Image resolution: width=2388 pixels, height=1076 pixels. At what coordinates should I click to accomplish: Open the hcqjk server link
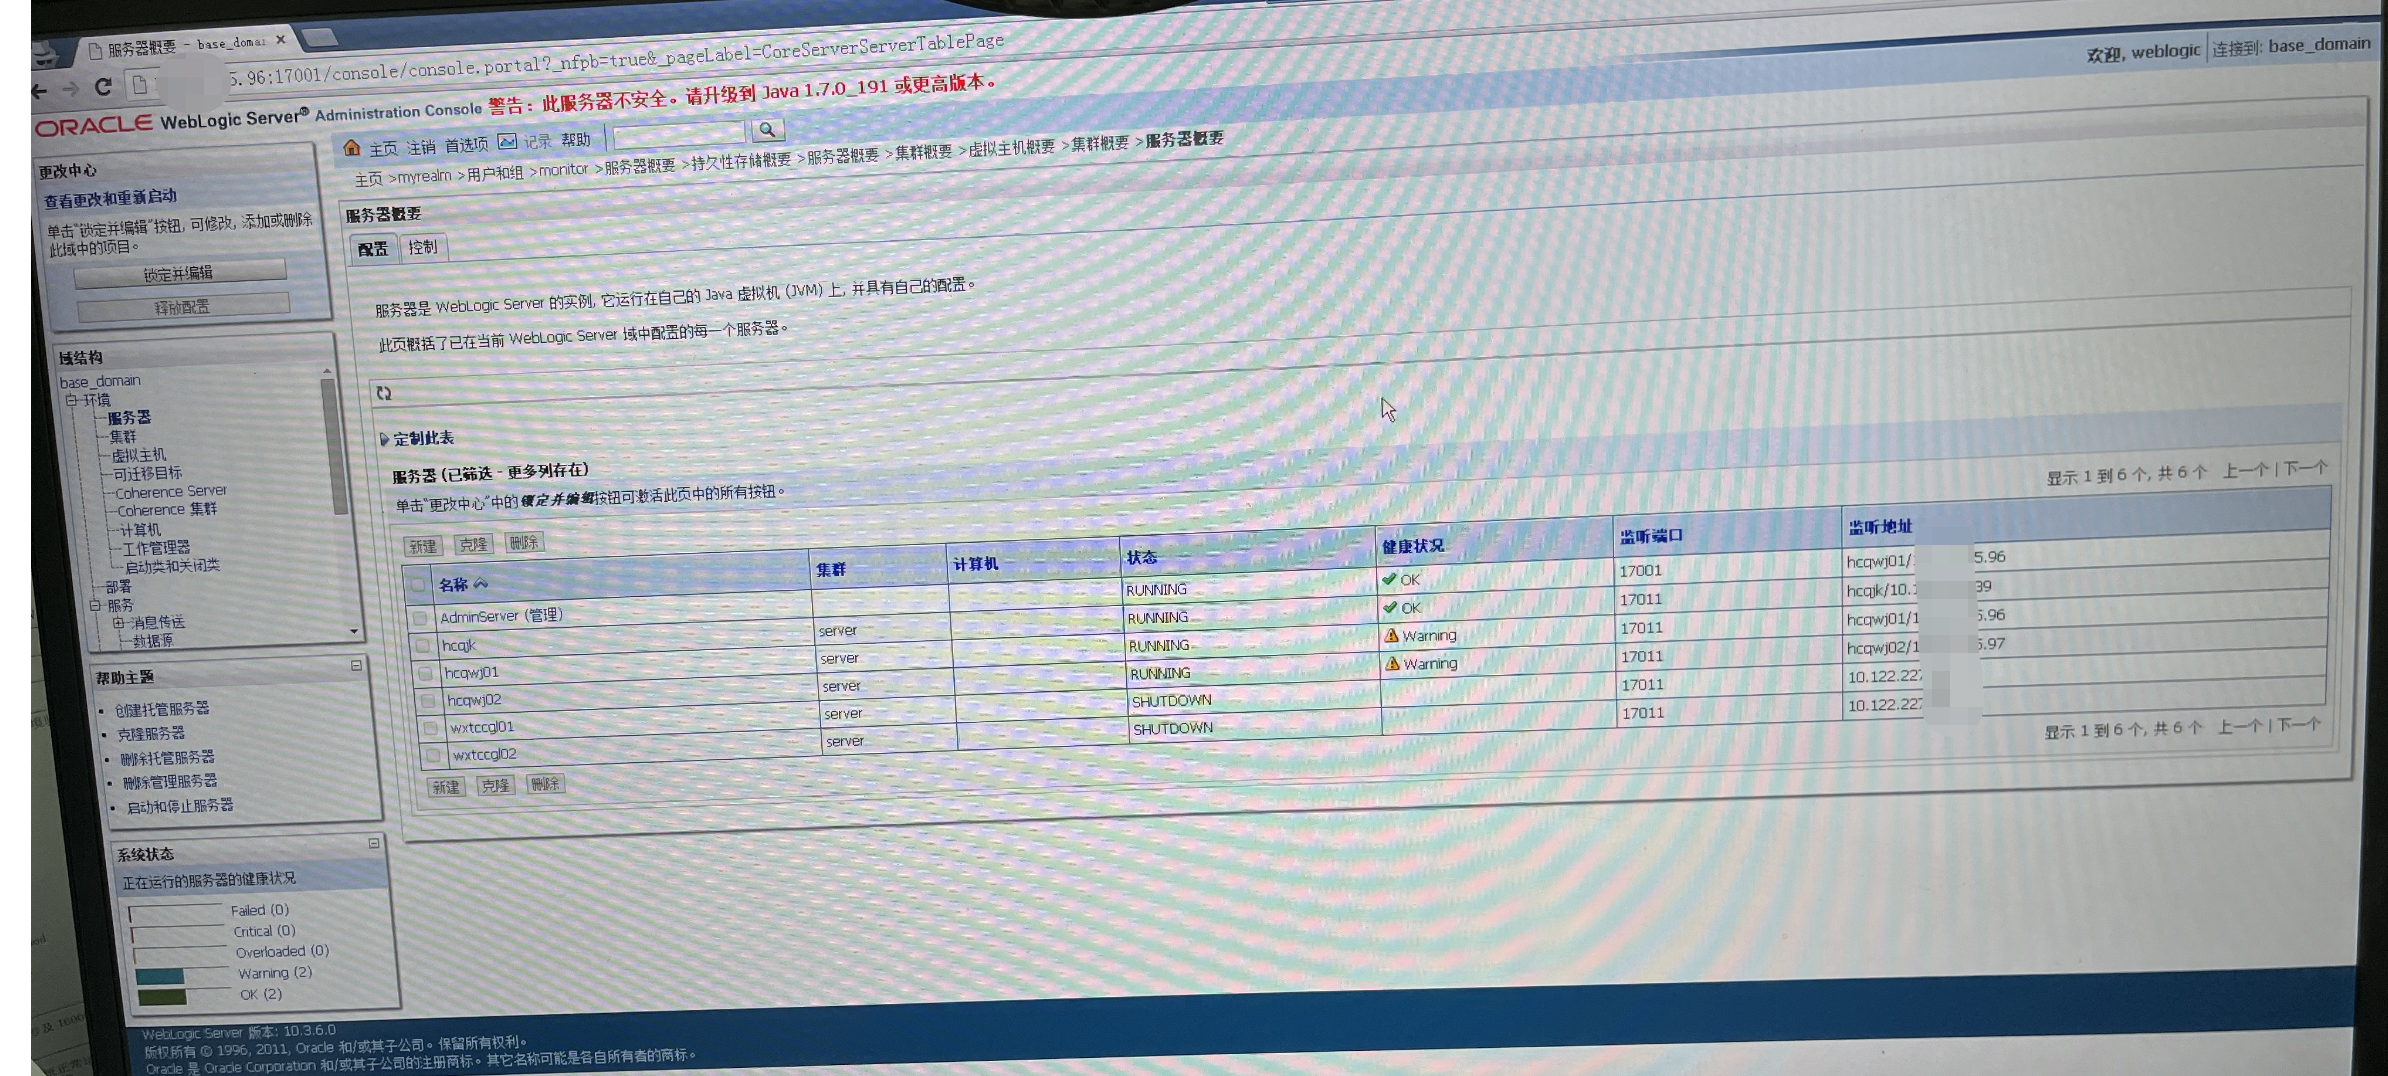click(x=459, y=645)
